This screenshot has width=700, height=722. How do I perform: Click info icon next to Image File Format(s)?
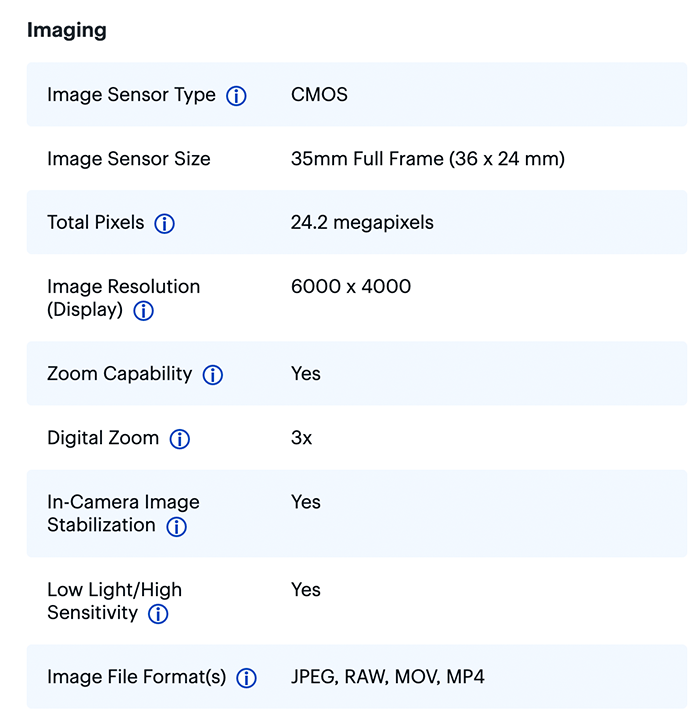[x=246, y=678]
